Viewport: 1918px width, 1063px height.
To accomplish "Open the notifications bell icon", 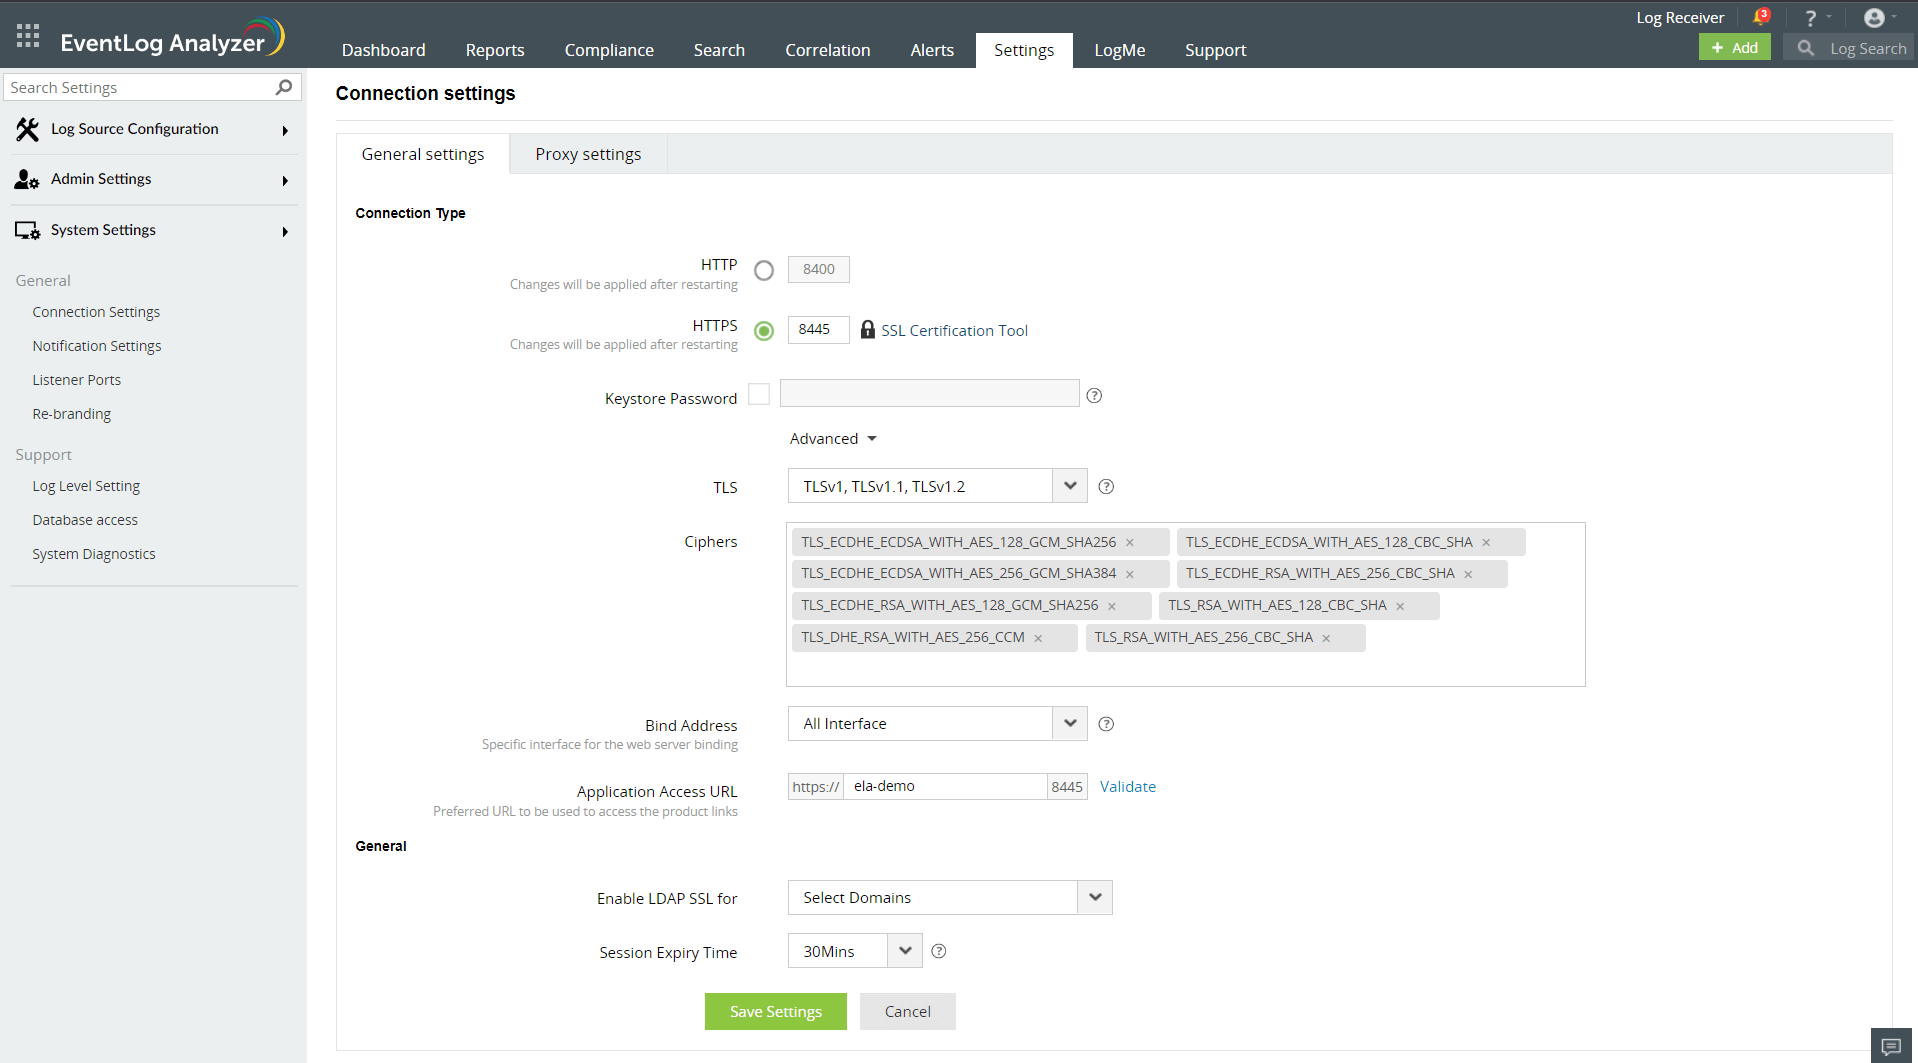I will (x=1760, y=17).
